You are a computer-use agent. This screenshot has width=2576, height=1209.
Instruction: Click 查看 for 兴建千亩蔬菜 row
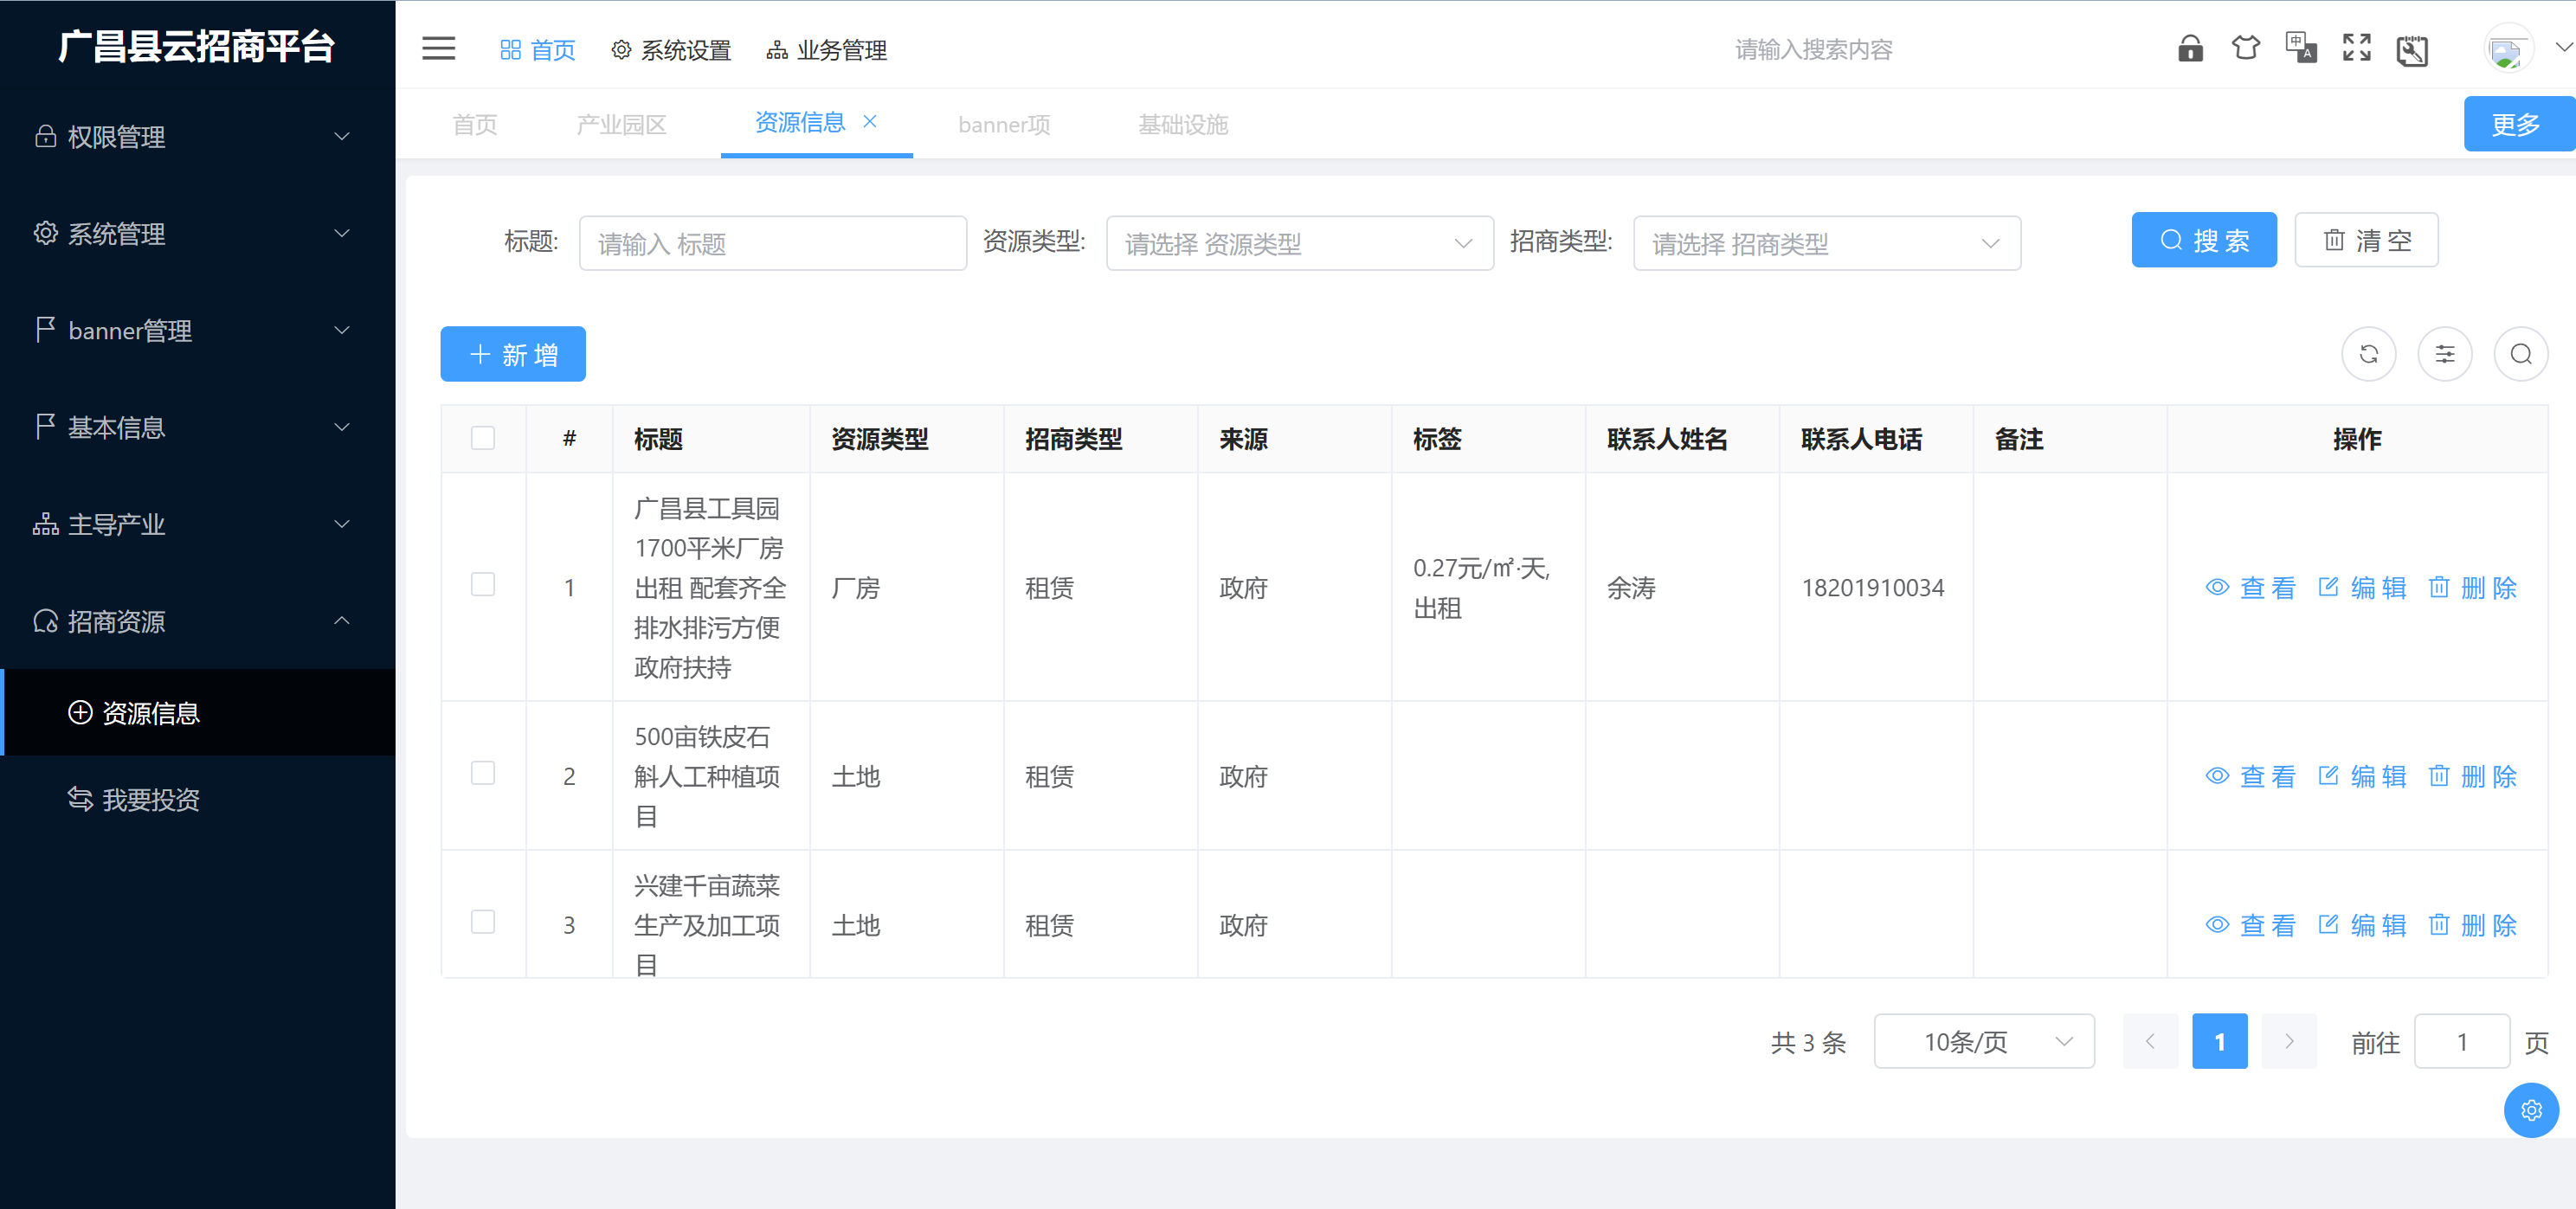click(x=2250, y=926)
